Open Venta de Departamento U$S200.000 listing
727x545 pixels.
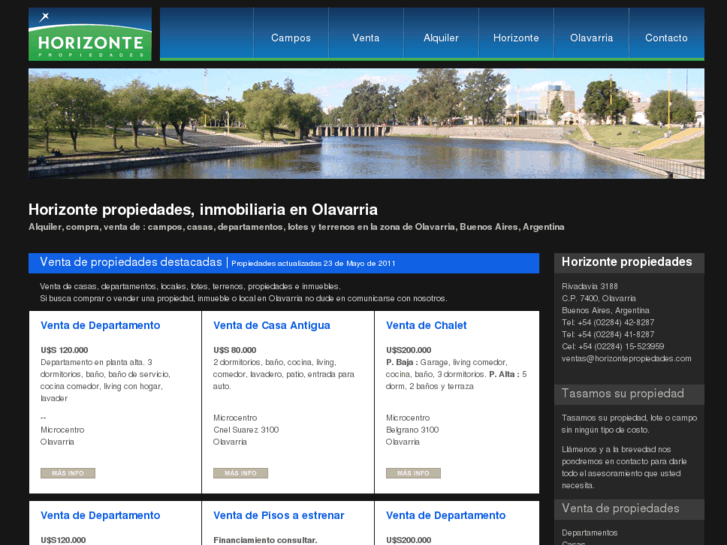point(446,516)
